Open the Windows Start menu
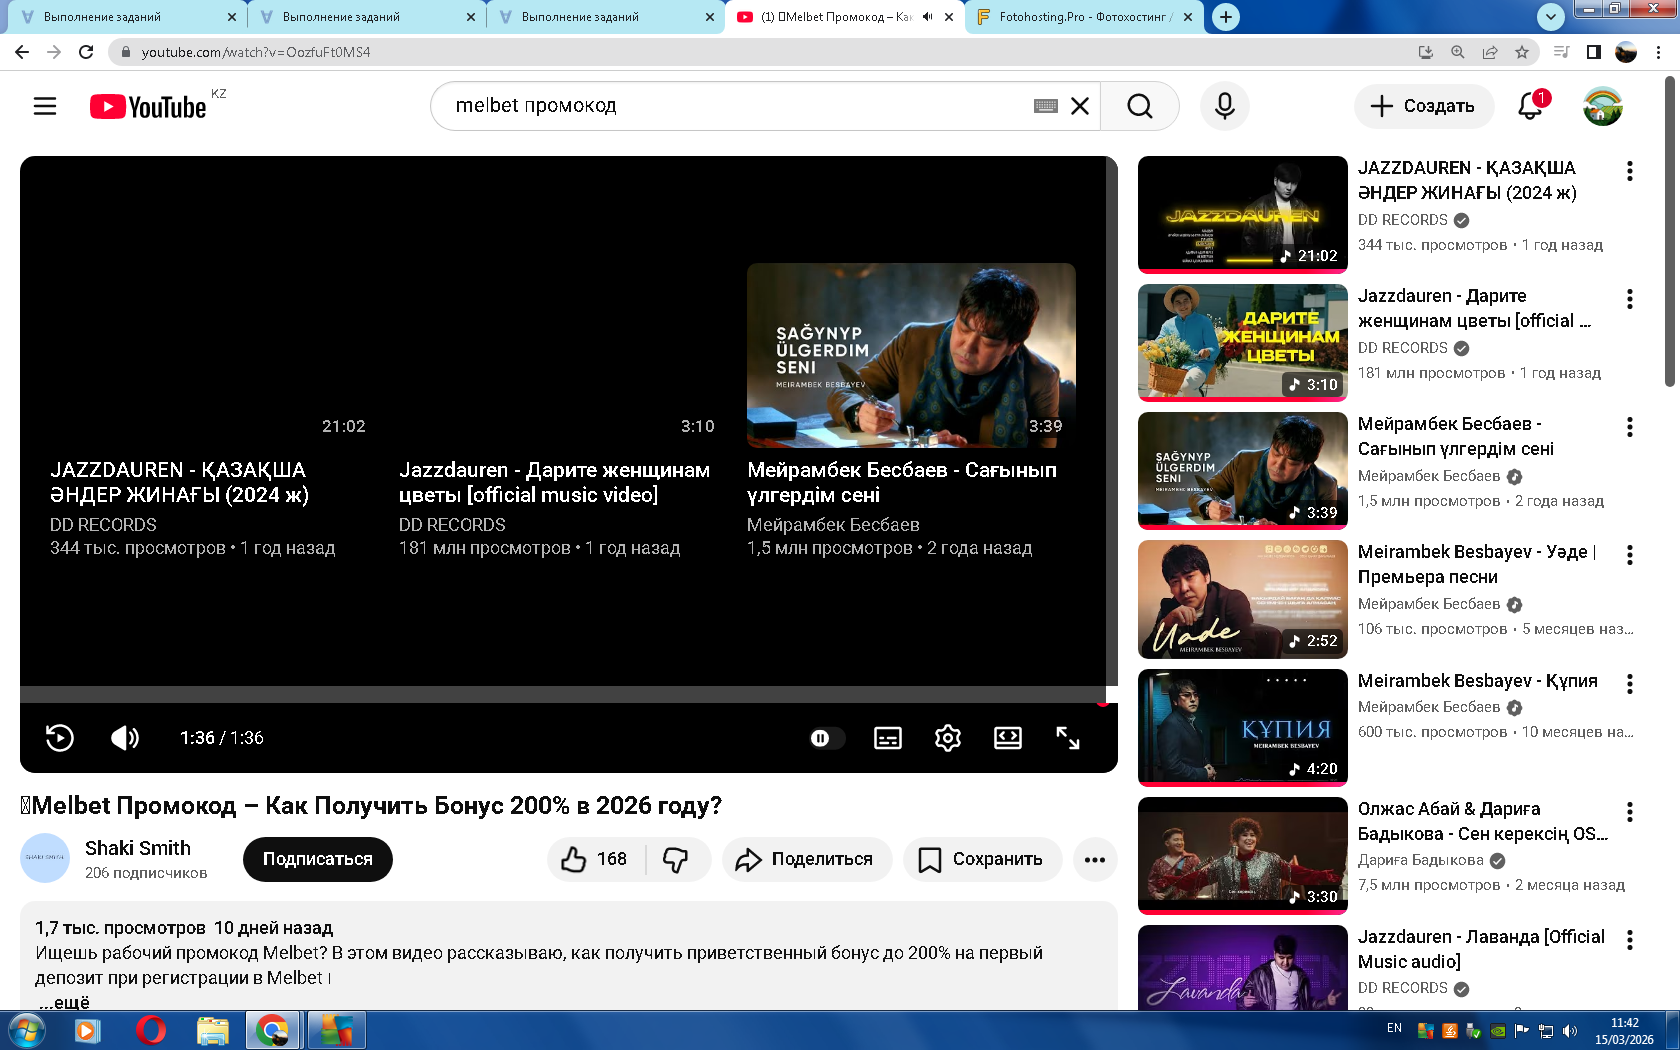The image size is (1680, 1050). point(25,1030)
